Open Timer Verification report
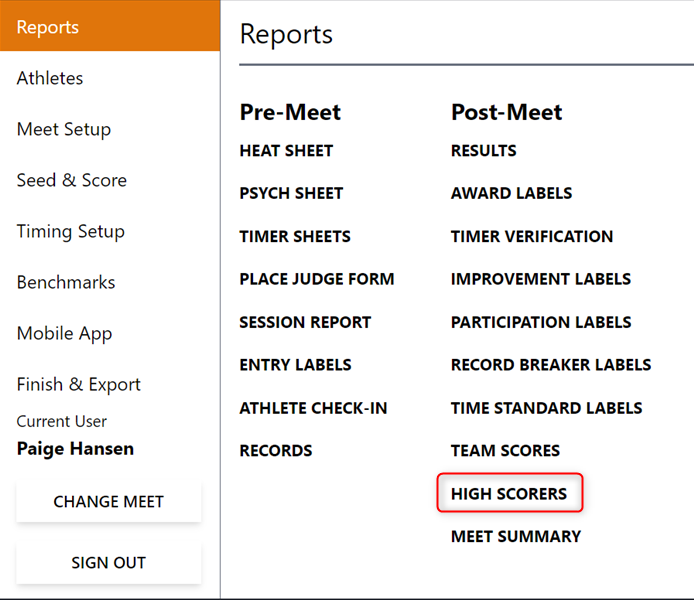Screen dimensions: 694x600 [532, 237]
